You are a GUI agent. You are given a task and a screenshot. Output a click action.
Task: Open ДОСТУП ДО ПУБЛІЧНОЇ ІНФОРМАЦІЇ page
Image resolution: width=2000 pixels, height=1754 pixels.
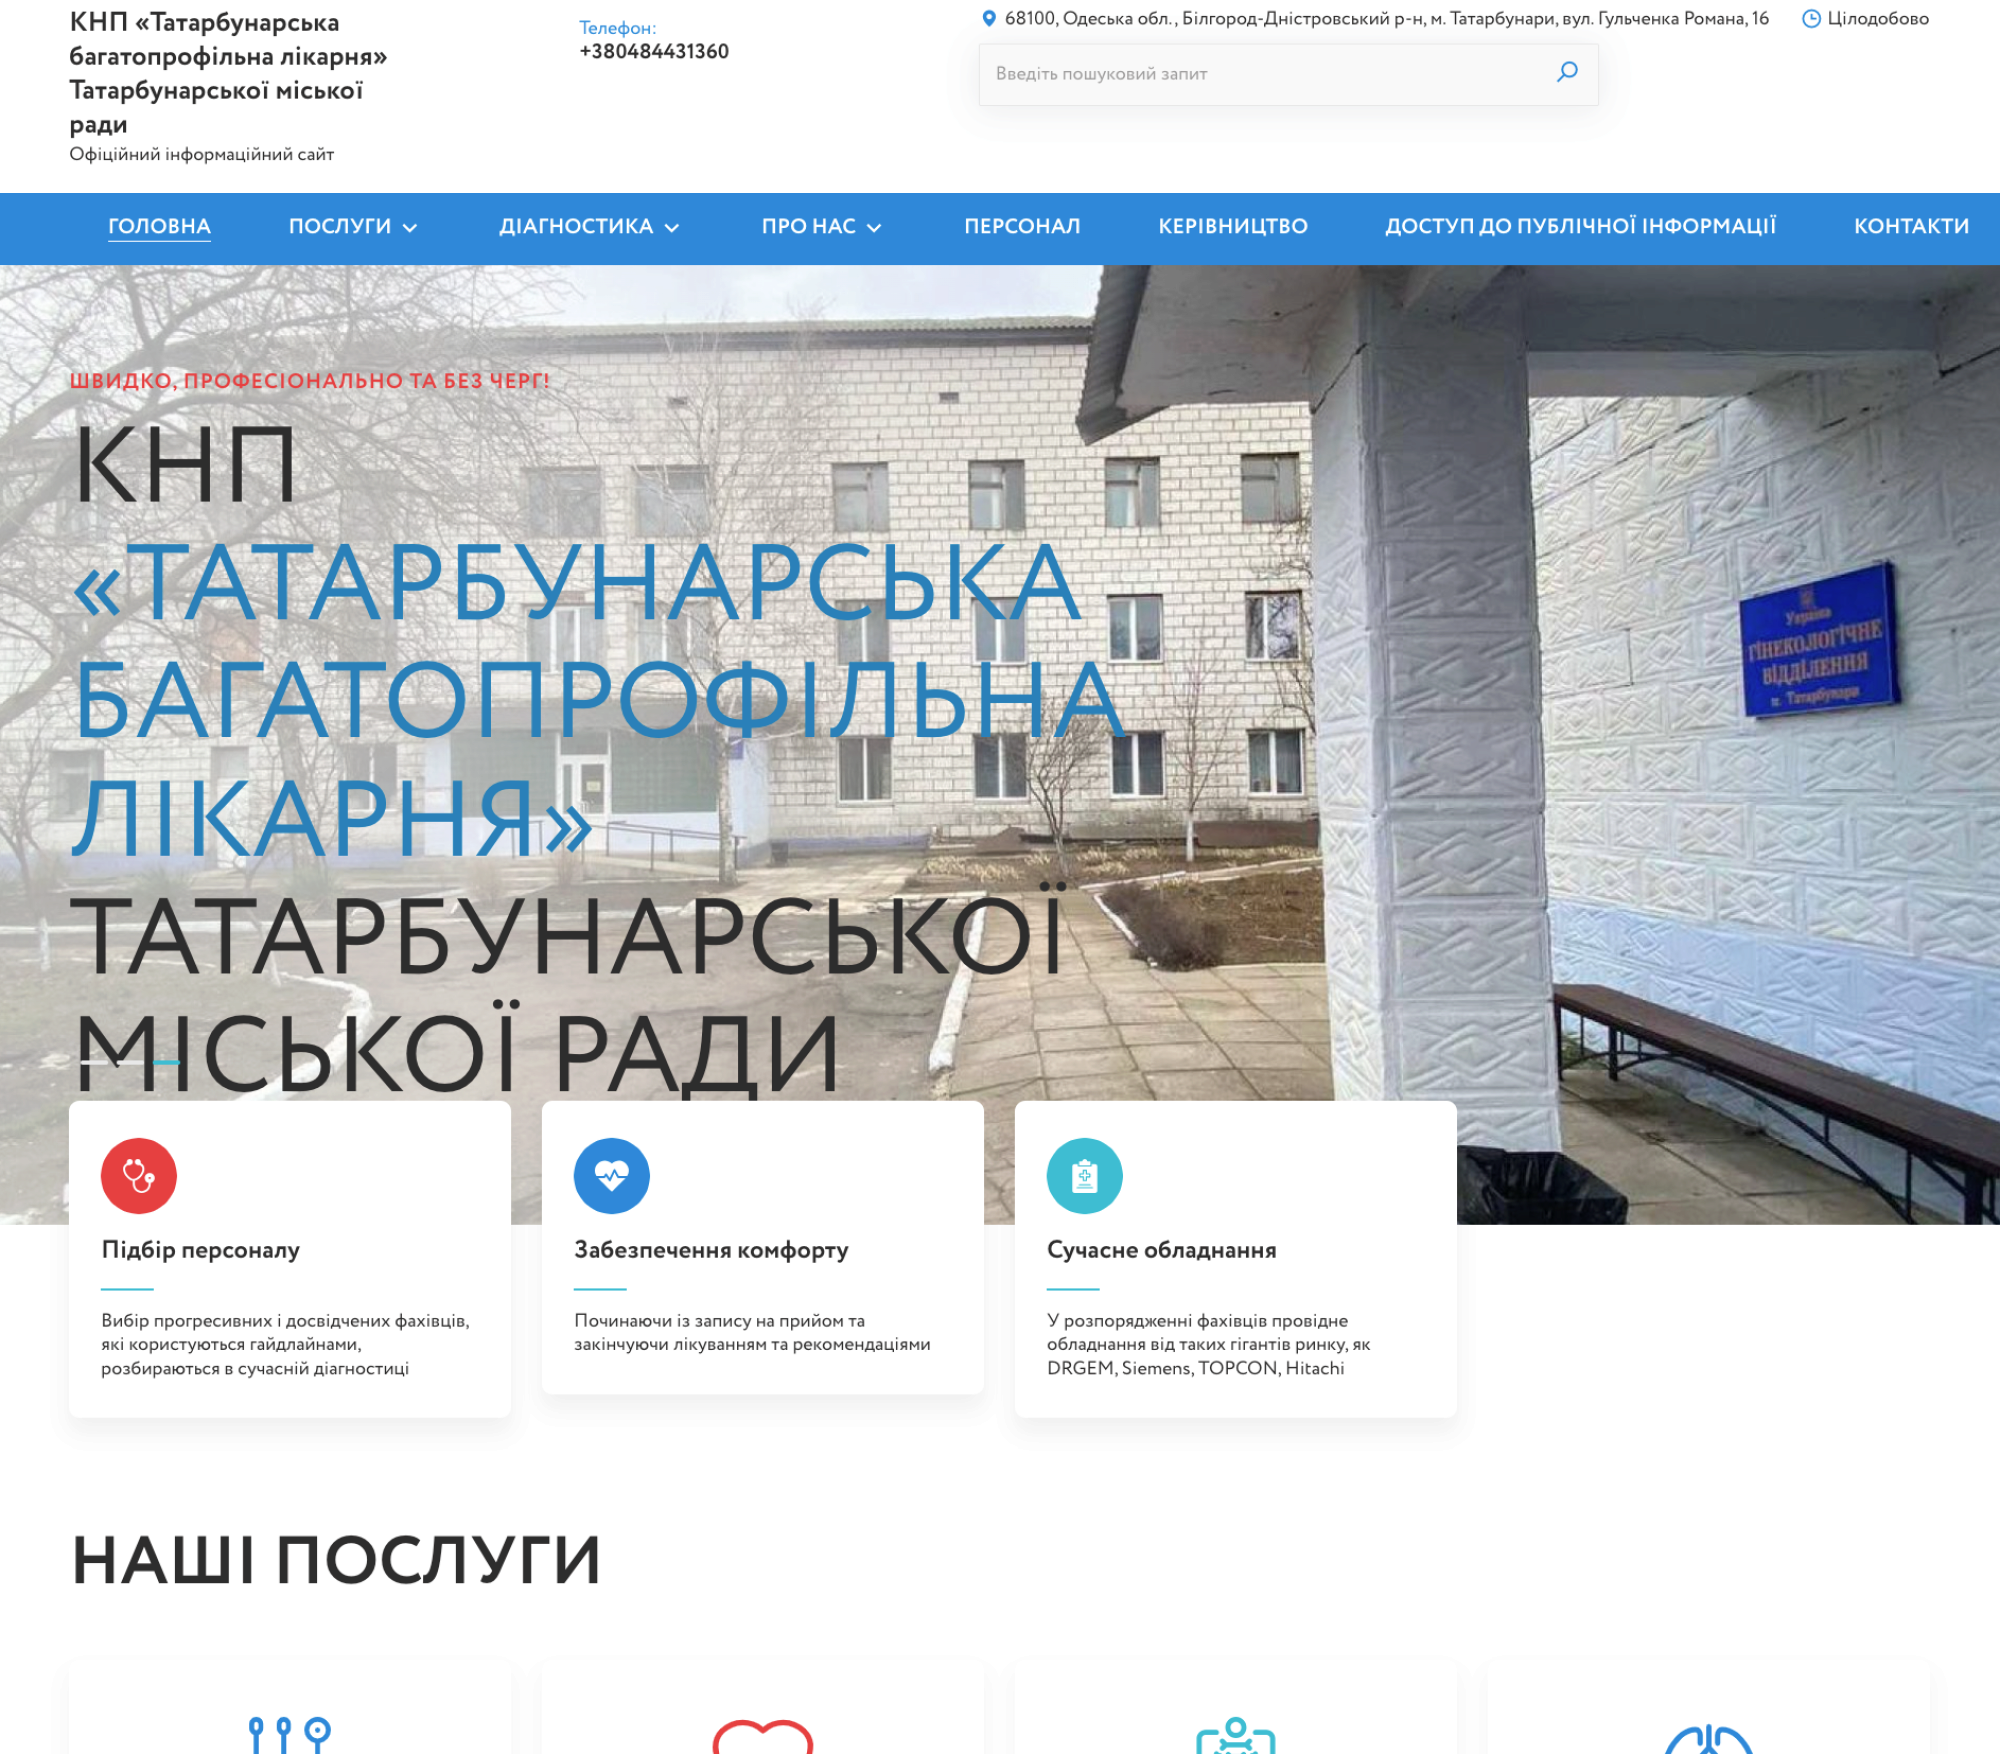pyautogui.click(x=1580, y=227)
